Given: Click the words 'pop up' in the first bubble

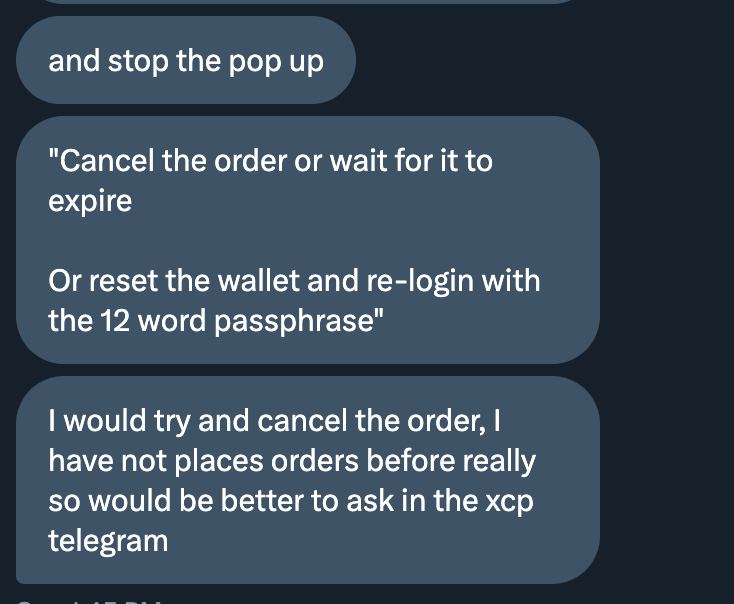Looking at the screenshot, I should [x=276, y=62].
